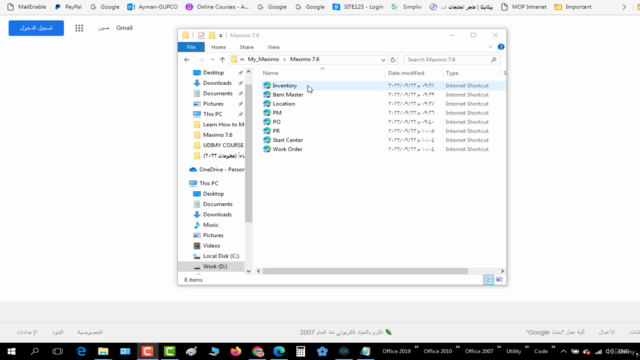
Task: Select Work (D:) drive
Action: point(215,267)
